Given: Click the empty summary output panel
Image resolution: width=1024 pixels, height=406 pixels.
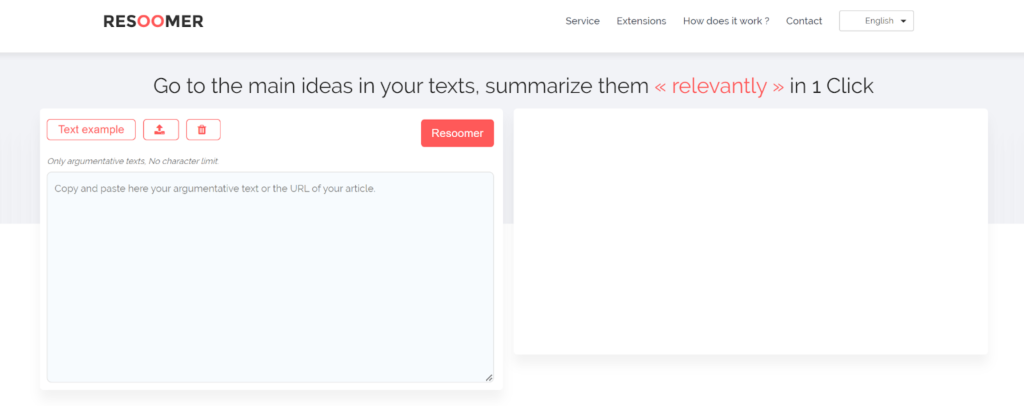Looking at the screenshot, I should [x=750, y=232].
